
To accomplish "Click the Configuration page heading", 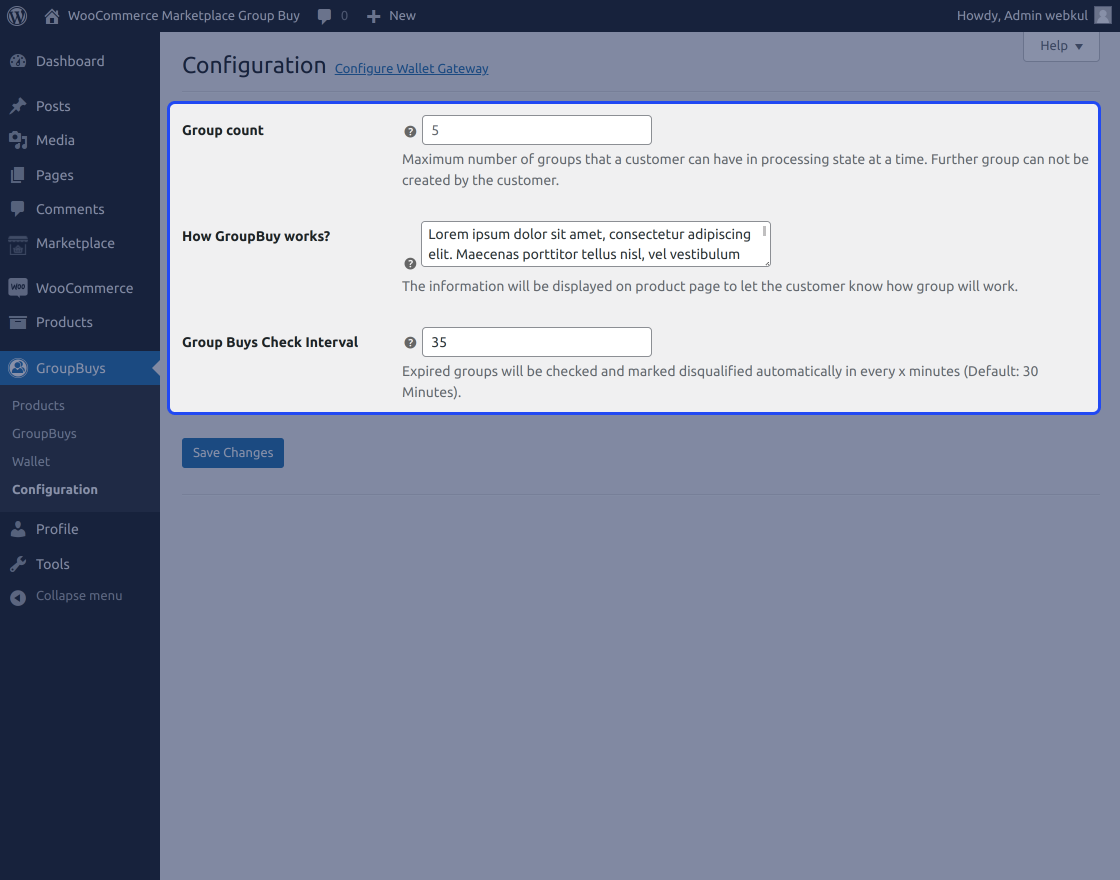I will pyautogui.click(x=254, y=66).
